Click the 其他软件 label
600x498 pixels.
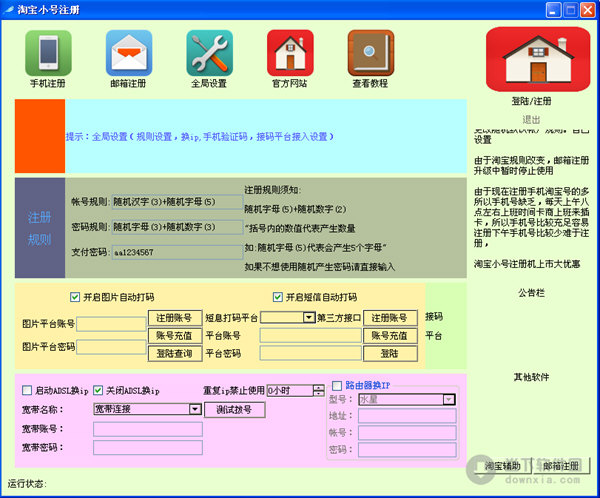click(x=531, y=377)
